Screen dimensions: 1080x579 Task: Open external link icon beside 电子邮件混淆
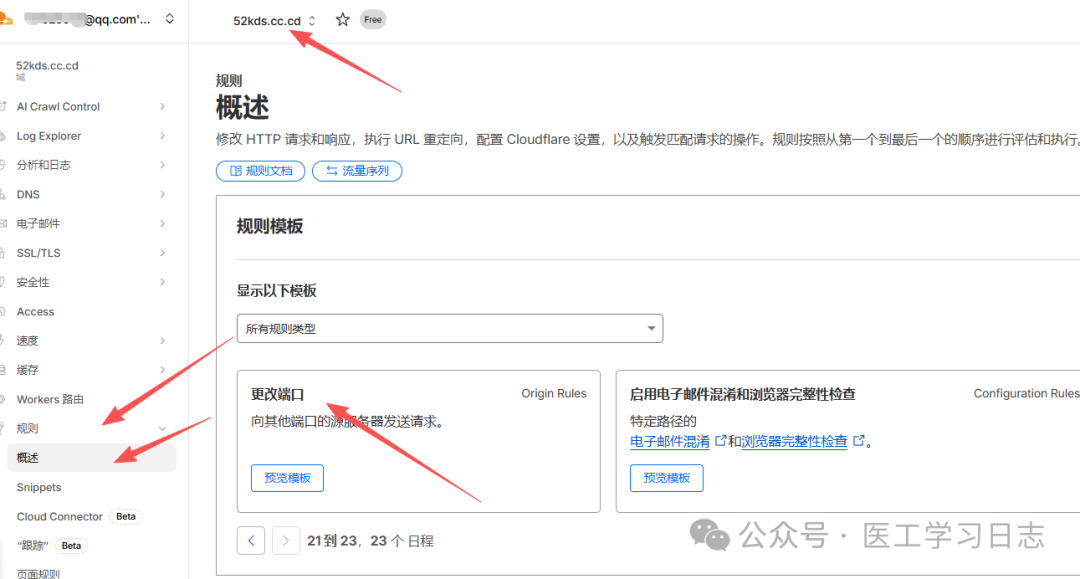(x=720, y=441)
